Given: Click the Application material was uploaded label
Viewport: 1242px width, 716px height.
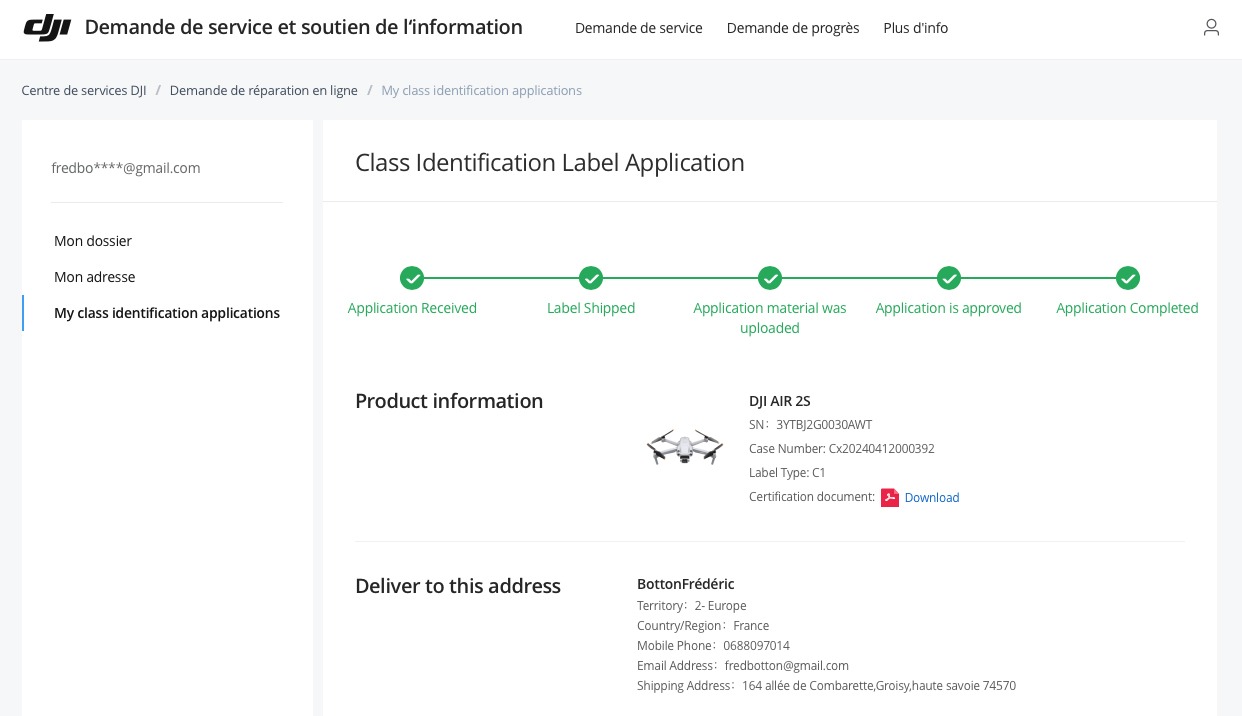Looking at the screenshot, I should tap(770, 318).
